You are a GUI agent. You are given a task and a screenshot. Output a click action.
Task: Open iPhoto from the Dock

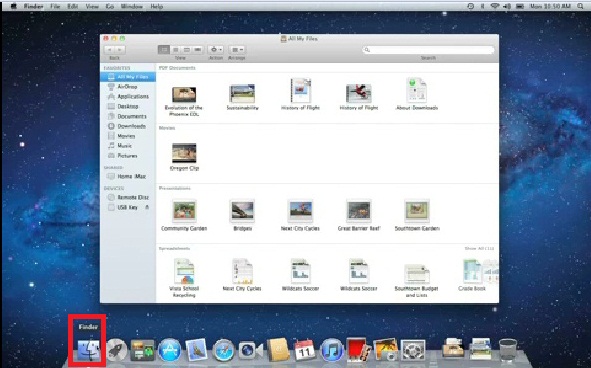[385, 350]
